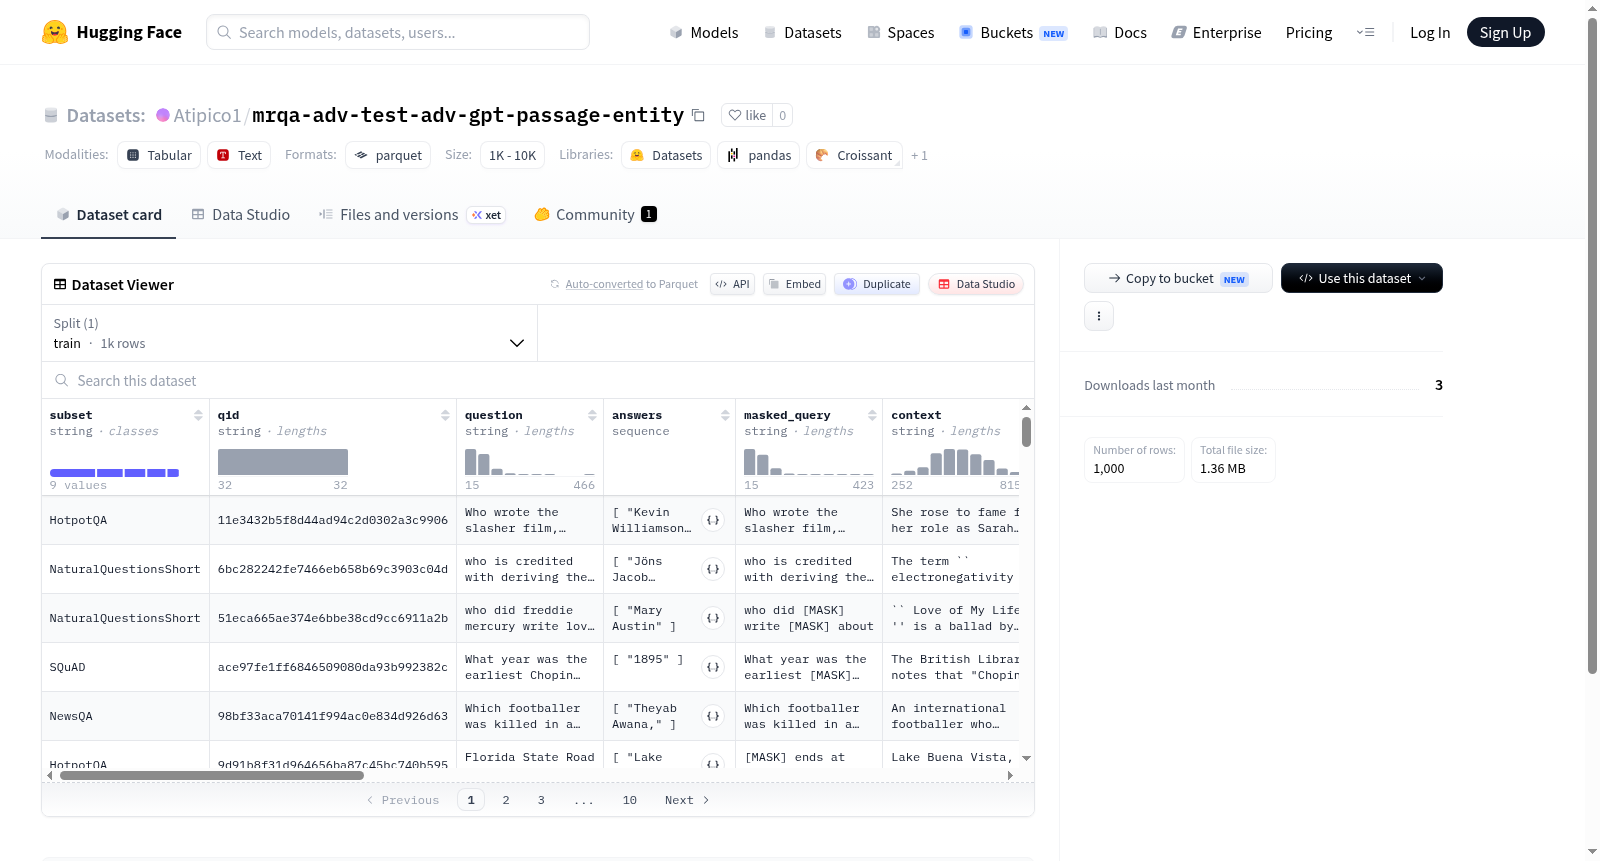Click the Text modality tag

pyautogui.click(x=240, y=155)
